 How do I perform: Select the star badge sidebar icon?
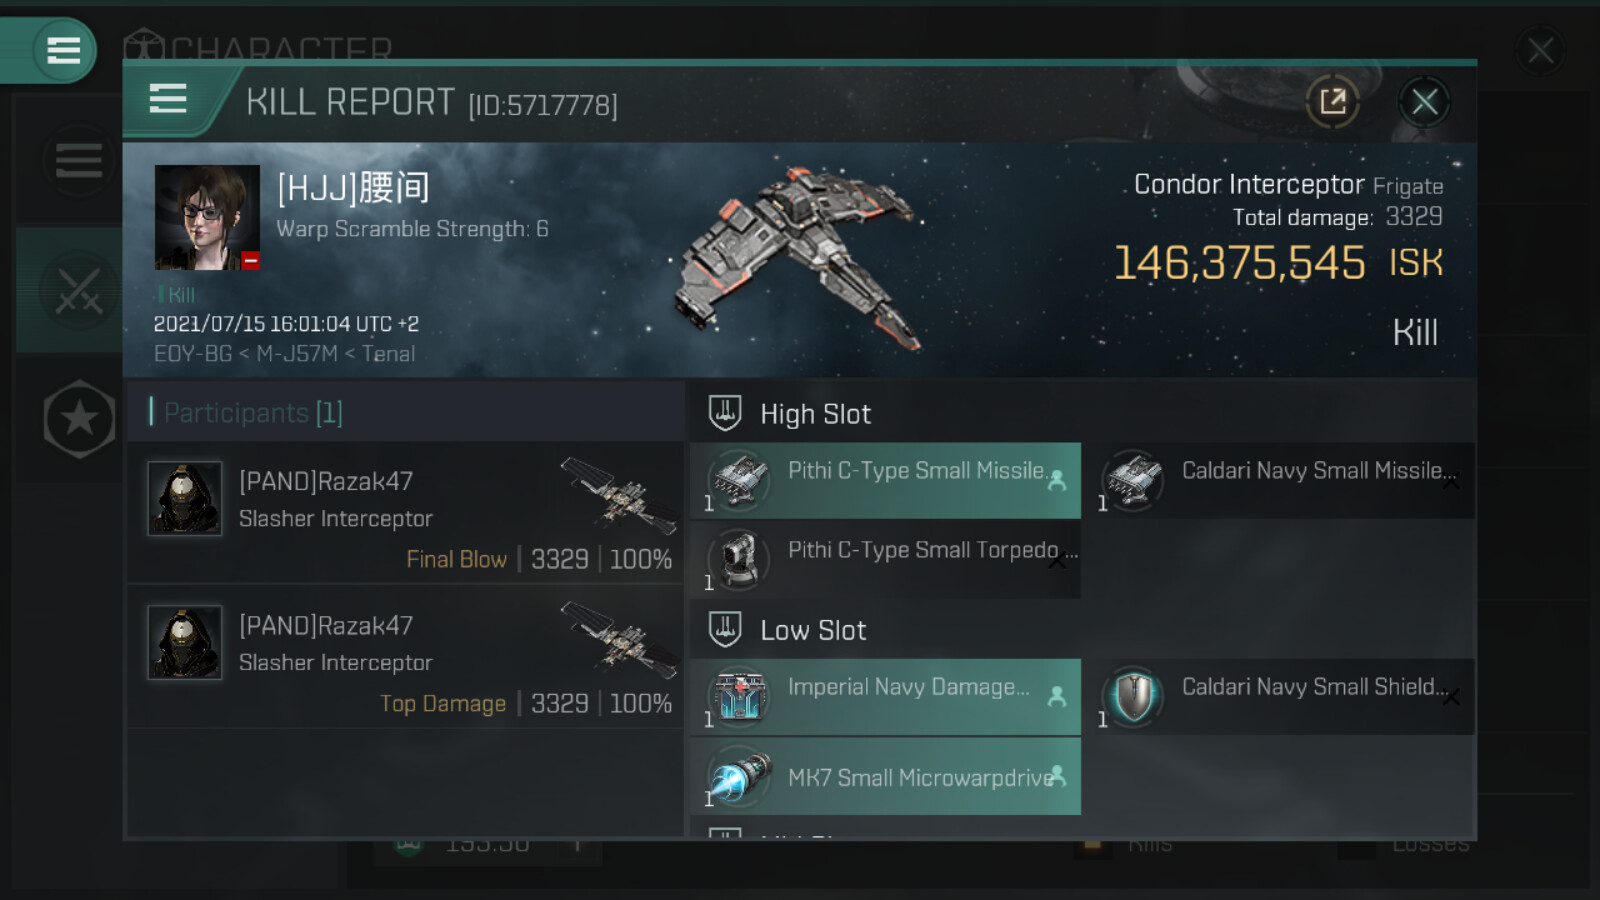[x=79, y=419]
